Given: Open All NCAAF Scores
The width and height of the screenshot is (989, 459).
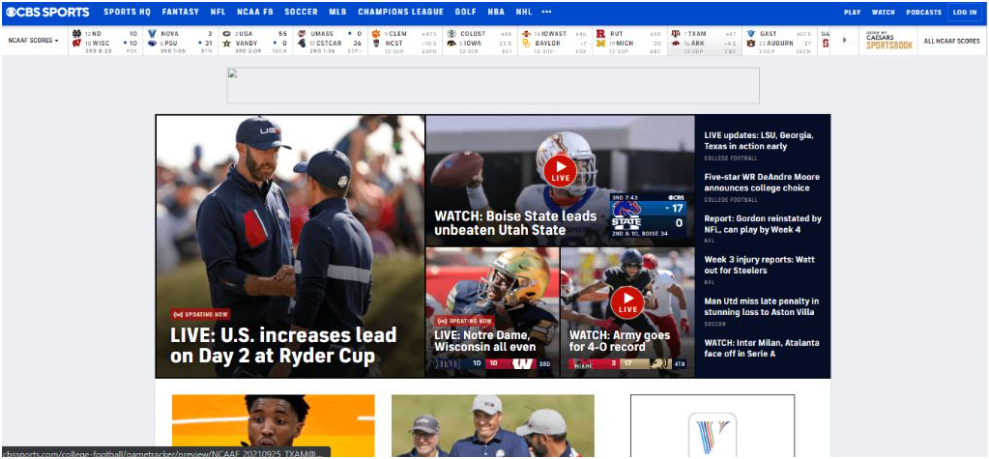Looking at the screenshot, I should tap(952, 40).
